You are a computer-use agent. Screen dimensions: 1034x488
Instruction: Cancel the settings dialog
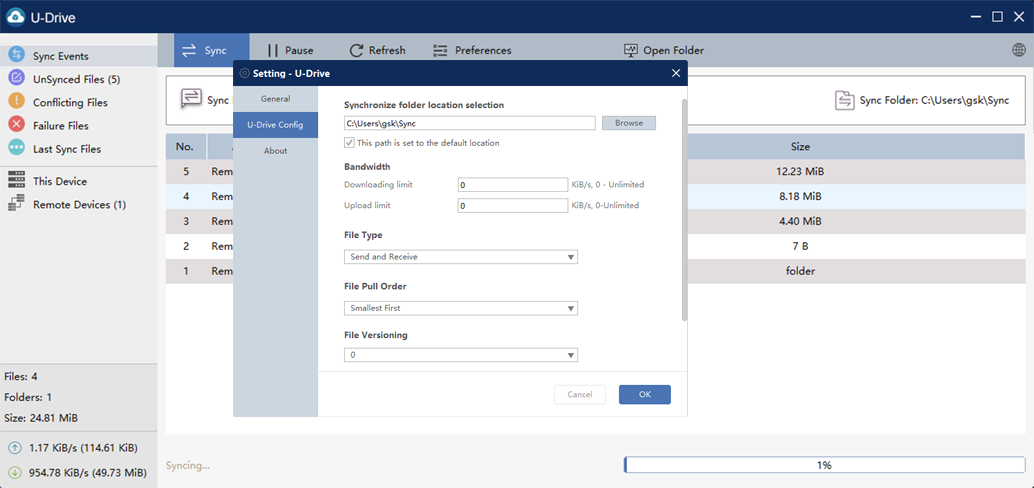580,394
